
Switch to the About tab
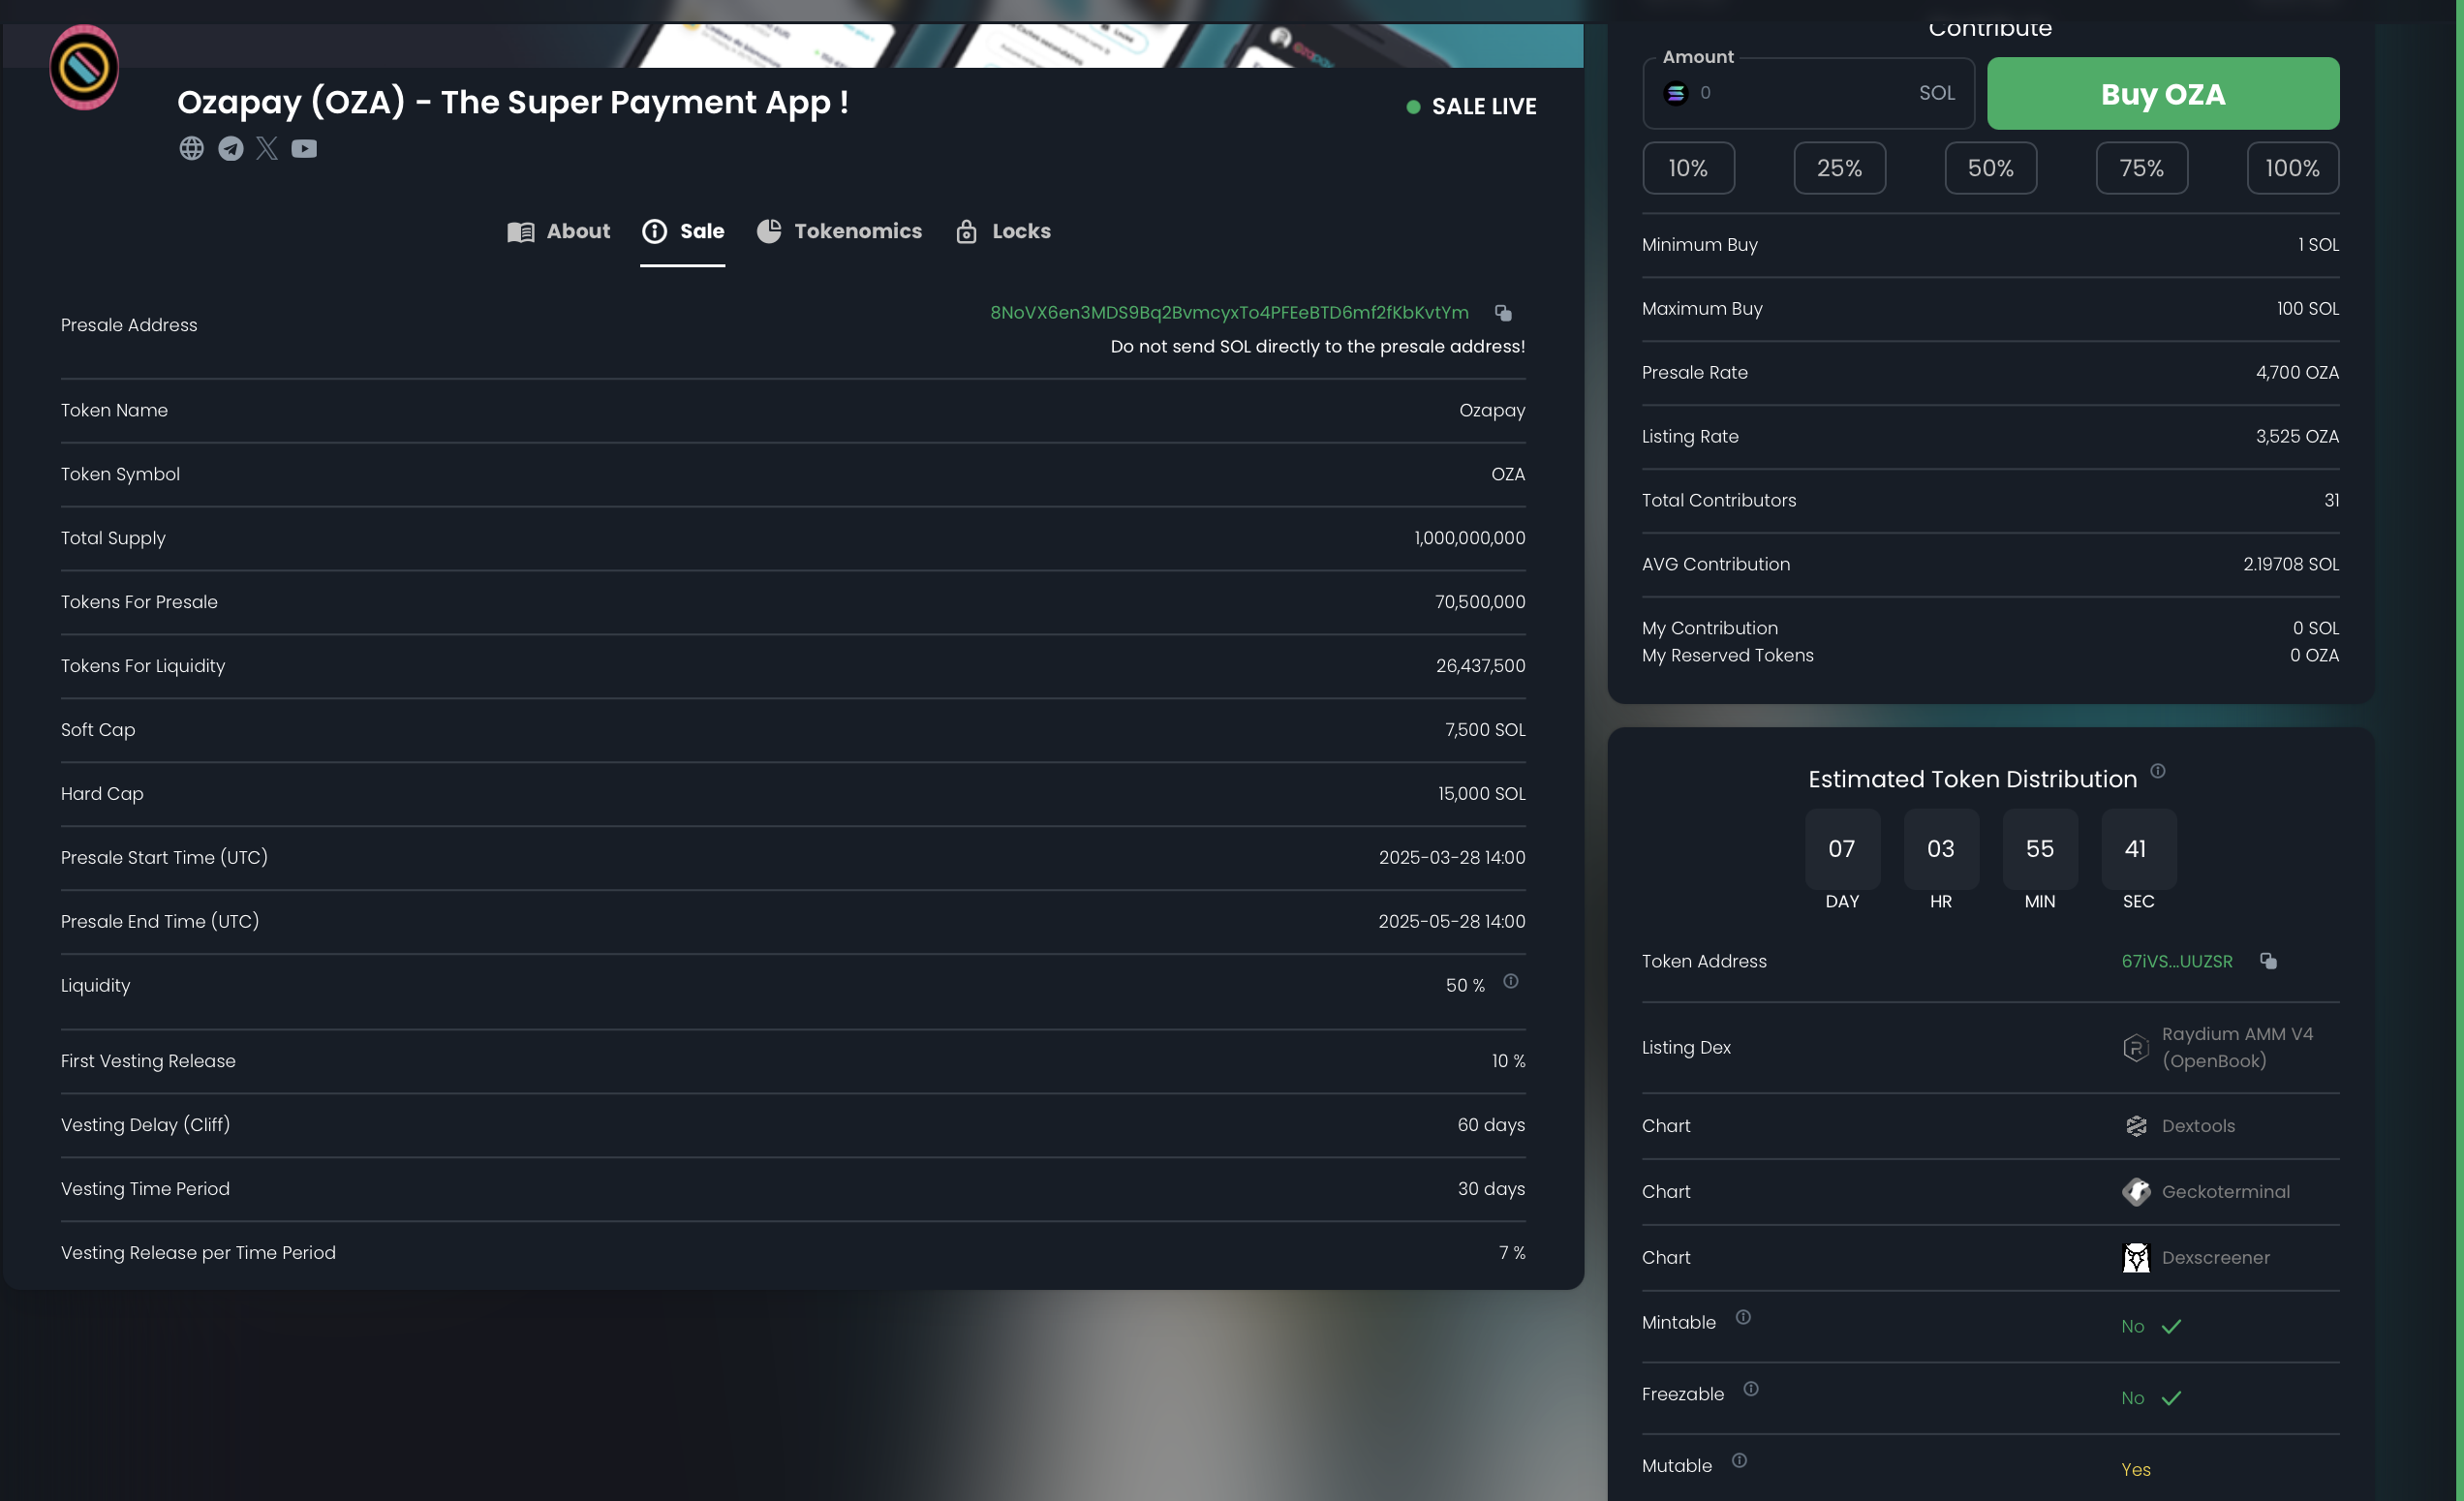coord(559,232)
